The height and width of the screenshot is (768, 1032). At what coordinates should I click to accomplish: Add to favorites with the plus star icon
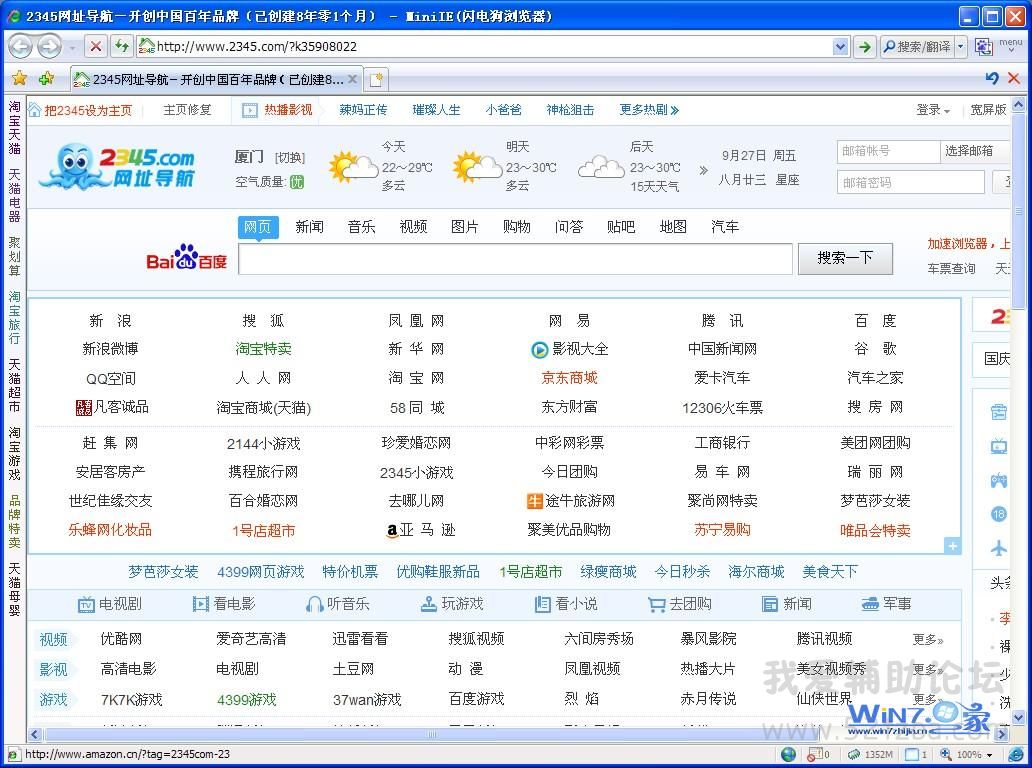46,78
